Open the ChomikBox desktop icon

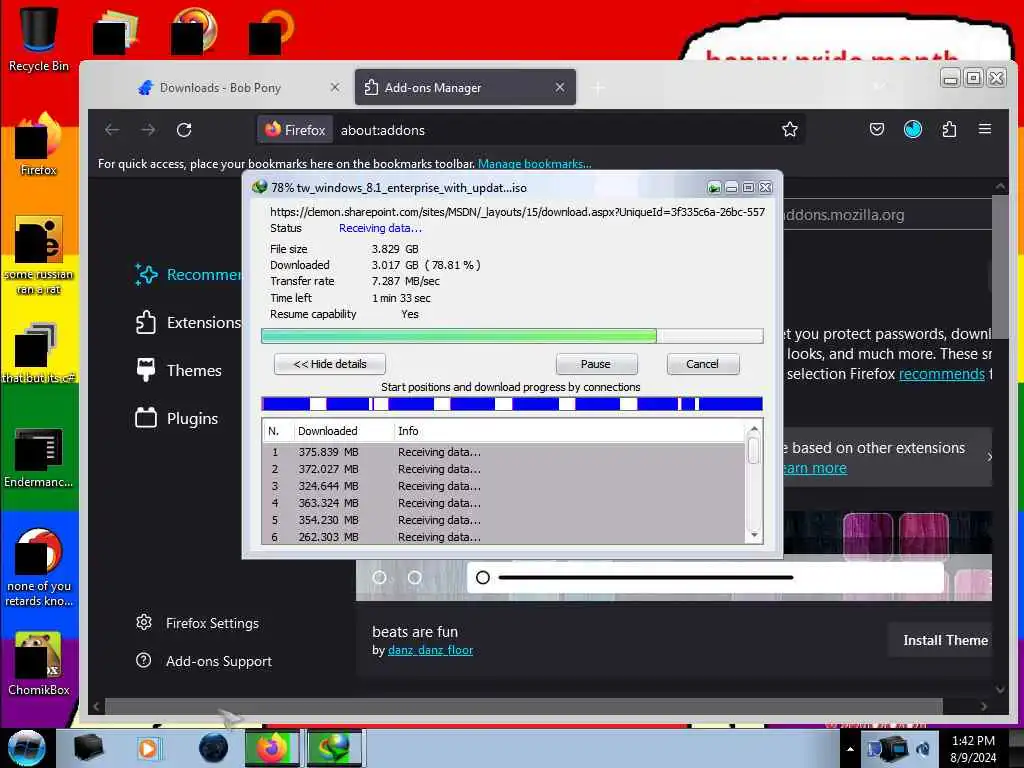pyautogui.click(x=38, y=664)
